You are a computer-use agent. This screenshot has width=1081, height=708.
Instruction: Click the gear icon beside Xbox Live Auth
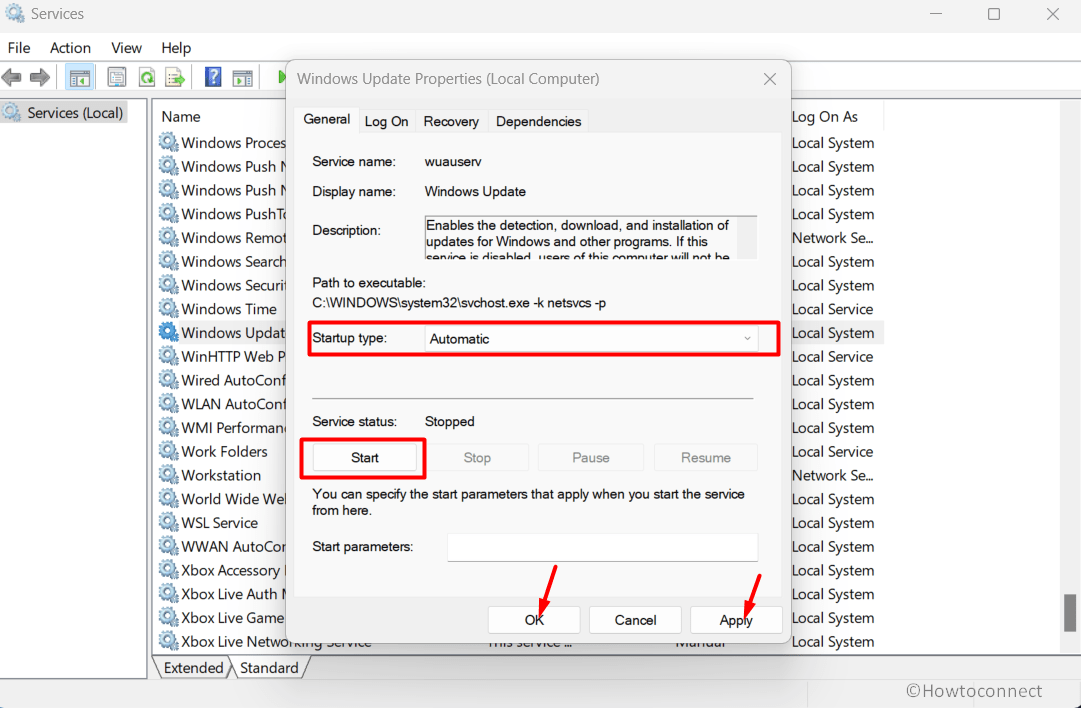tap(168, 593)
